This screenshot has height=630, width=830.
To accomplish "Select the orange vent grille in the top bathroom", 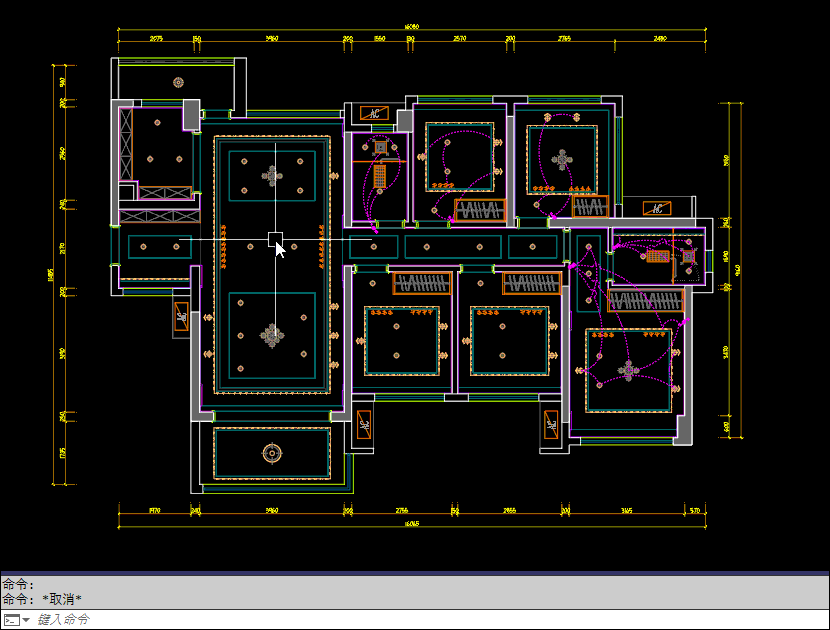I will pos(380,176).
